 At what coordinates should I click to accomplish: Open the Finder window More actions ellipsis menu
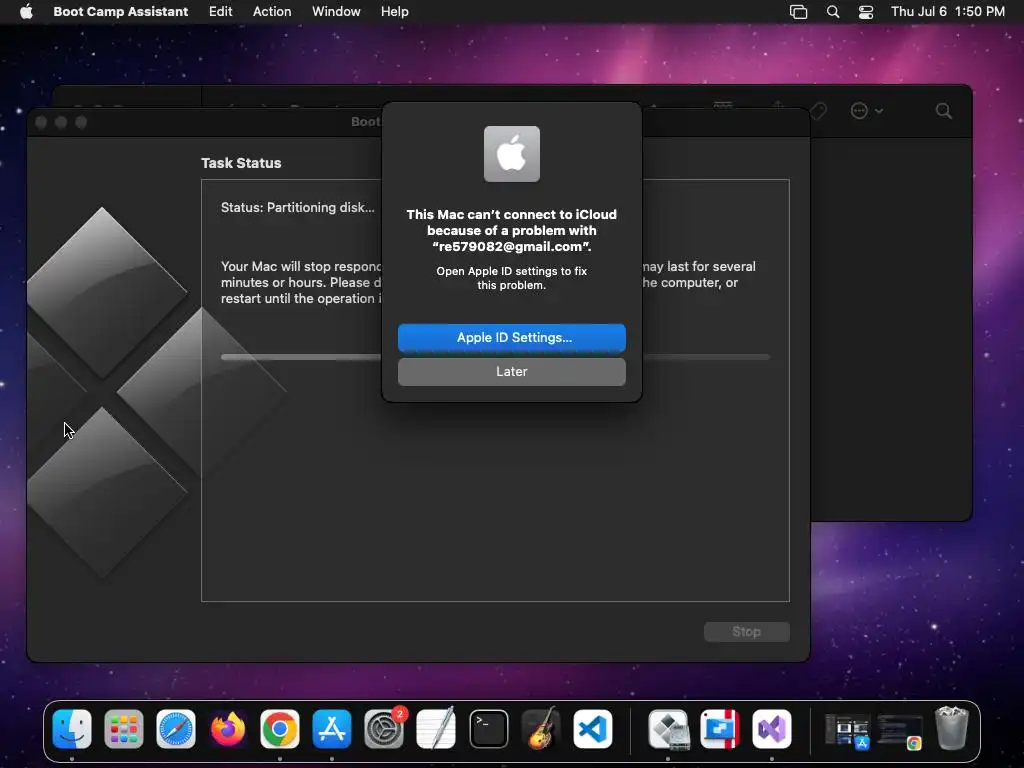867,111
